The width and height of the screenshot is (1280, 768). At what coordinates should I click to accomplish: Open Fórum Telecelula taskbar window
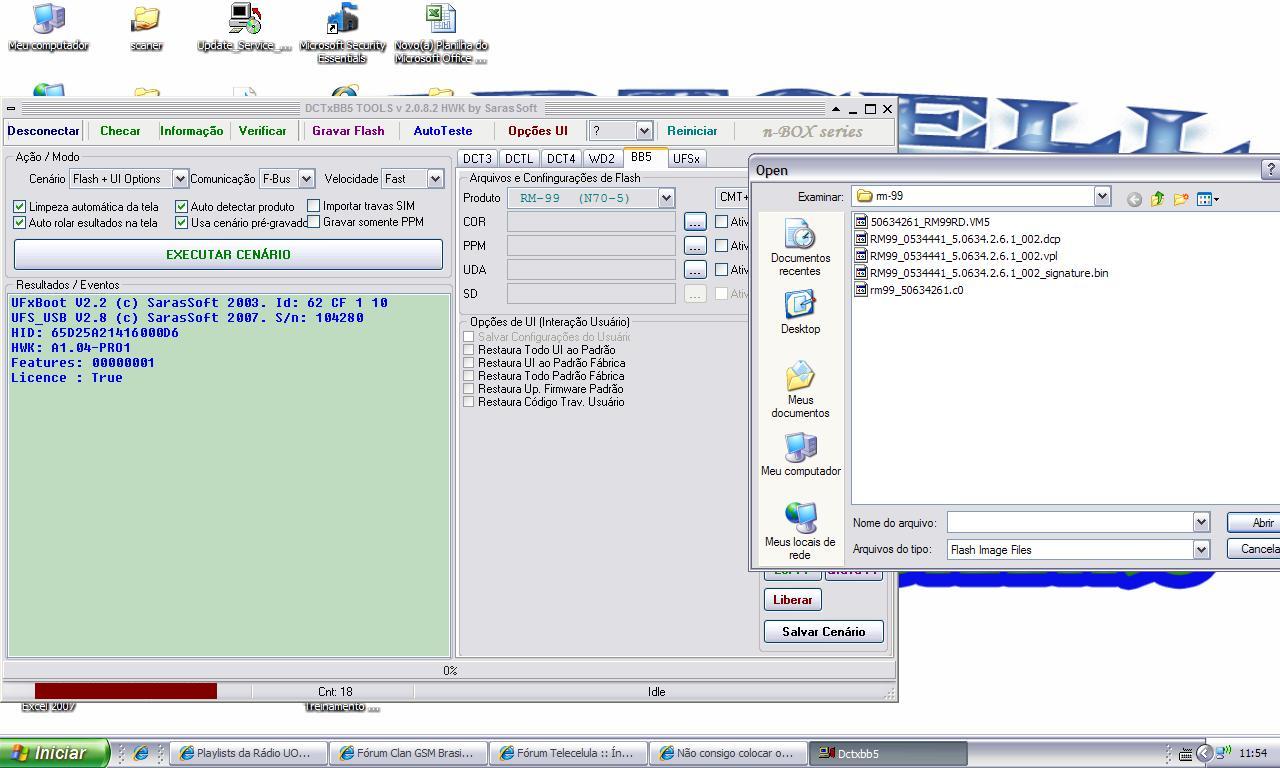coord(567,753)
